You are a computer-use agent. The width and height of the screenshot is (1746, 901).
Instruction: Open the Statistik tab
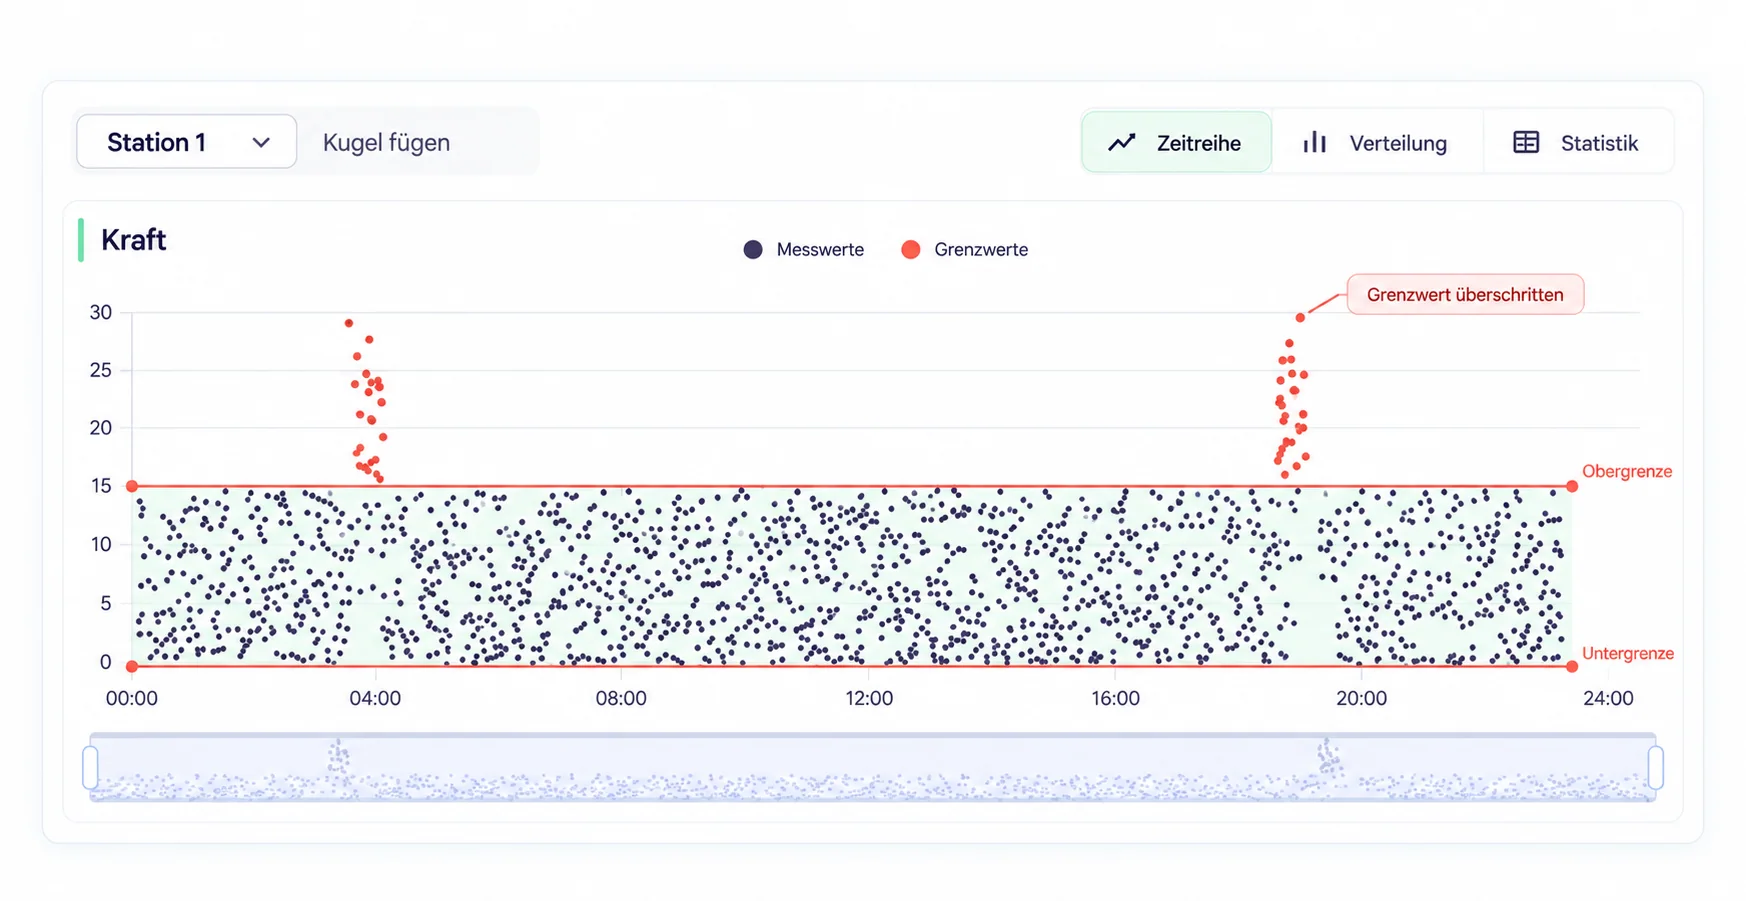point(1576,142)
